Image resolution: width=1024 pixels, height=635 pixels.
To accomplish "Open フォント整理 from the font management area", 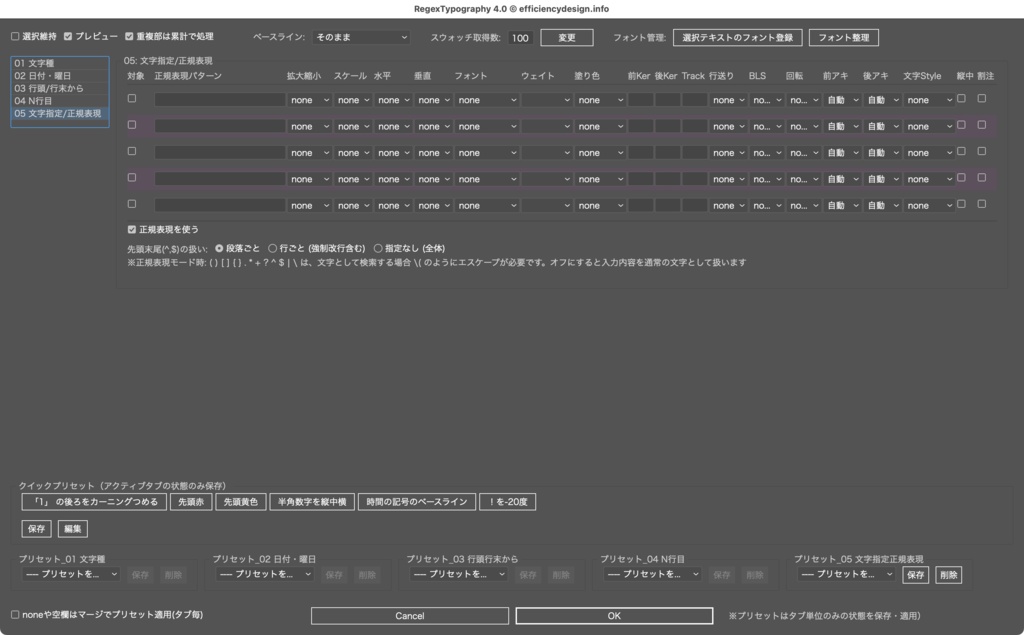I will [845, 37].
